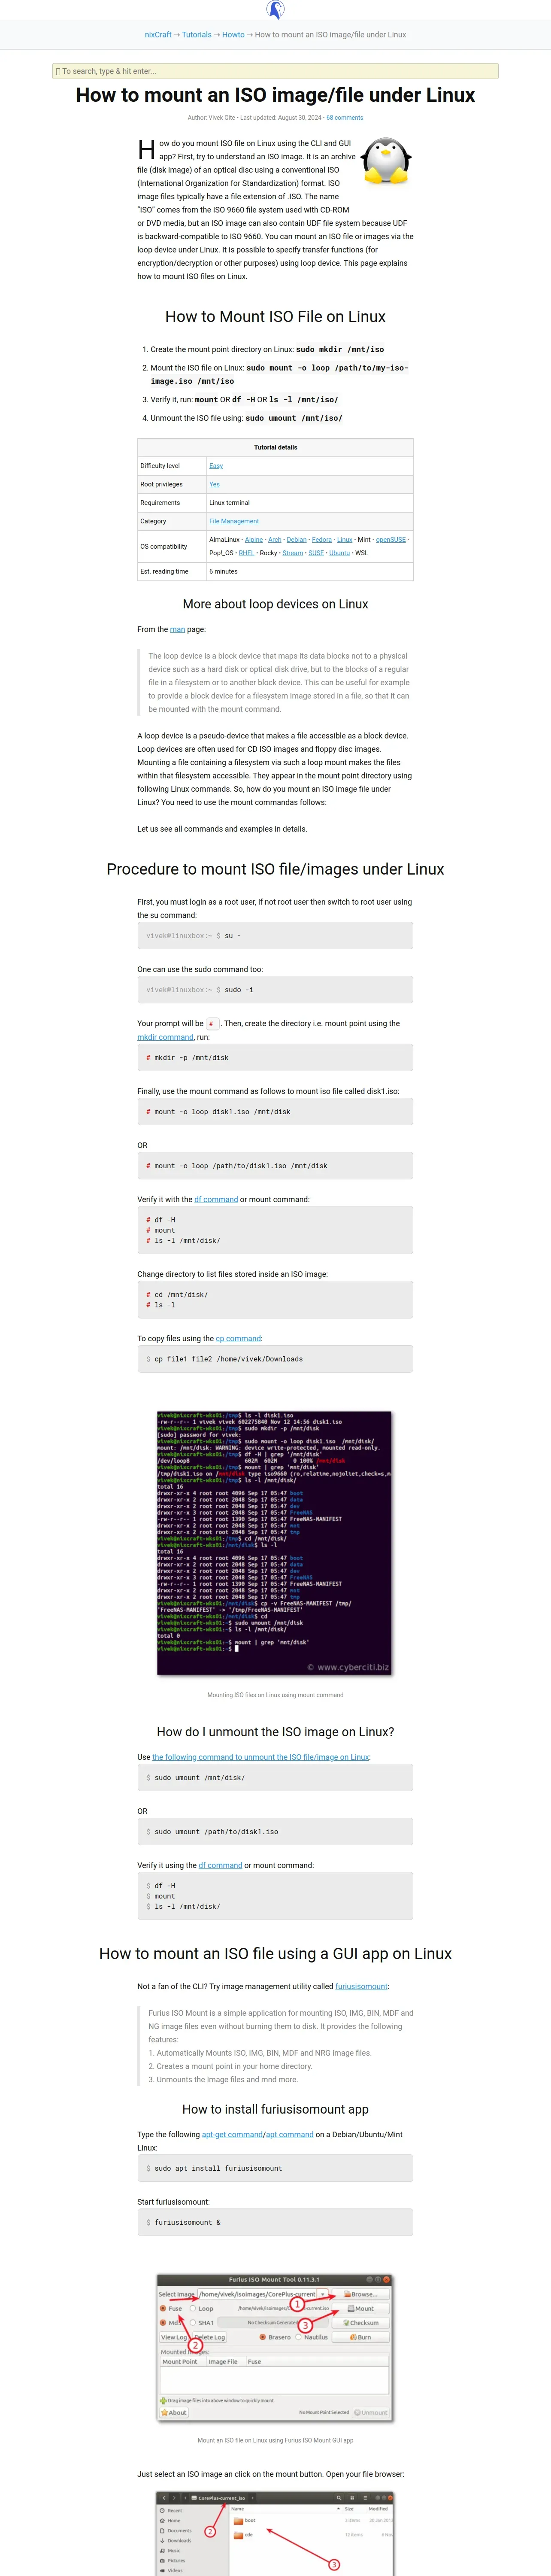This screenshot has width=551, height=2576.
Task: Open the furiusisomount link
Action: (x=361, y=1987)
